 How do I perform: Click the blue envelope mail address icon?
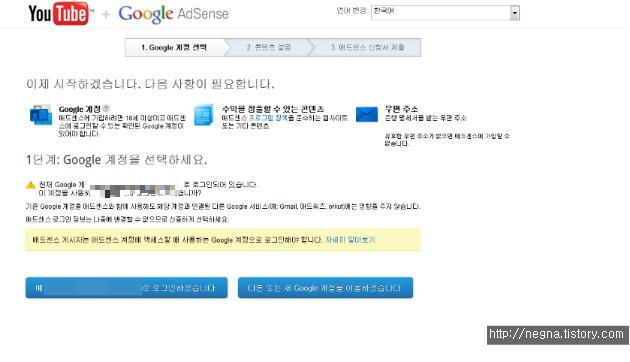click(366, 114)
